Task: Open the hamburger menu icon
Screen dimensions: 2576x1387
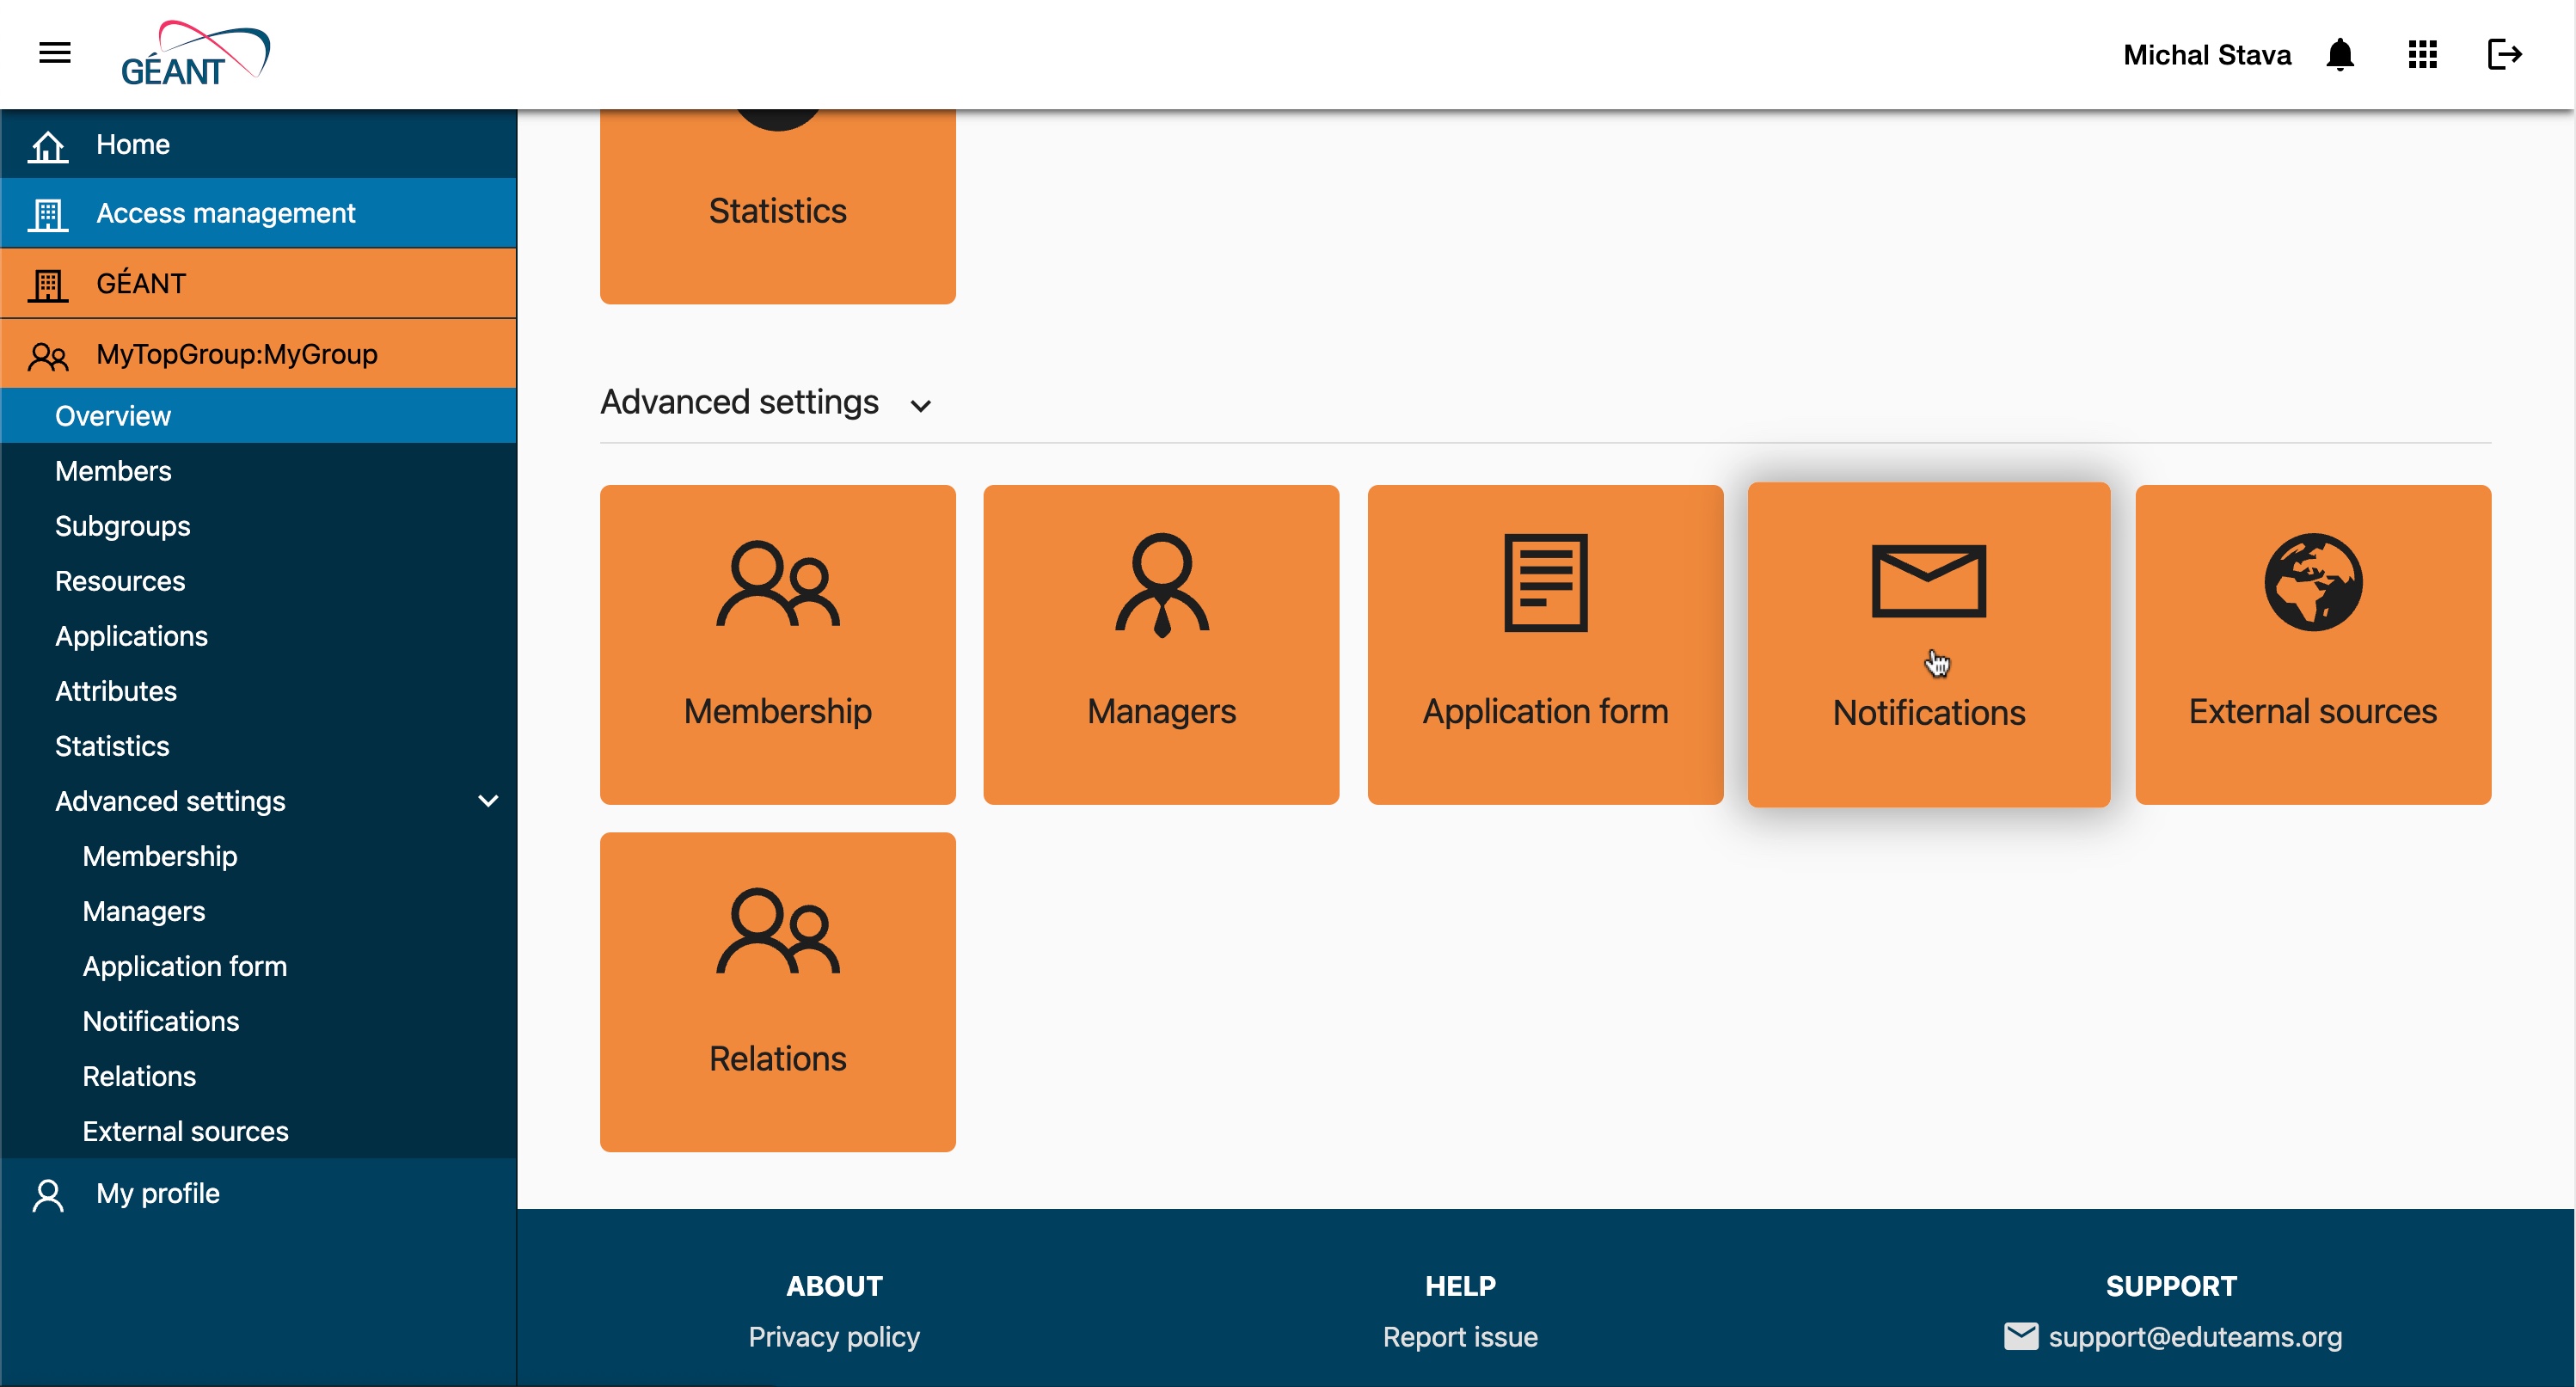Action: pyautogui.click(x=55, y=53)
